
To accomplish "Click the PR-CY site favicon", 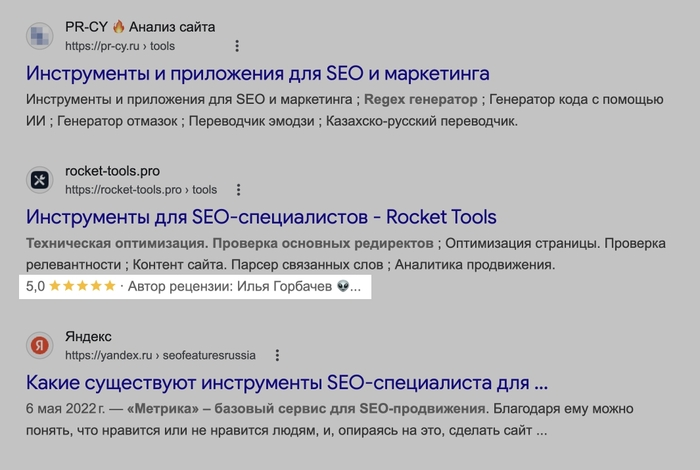I will click(40, 36).
